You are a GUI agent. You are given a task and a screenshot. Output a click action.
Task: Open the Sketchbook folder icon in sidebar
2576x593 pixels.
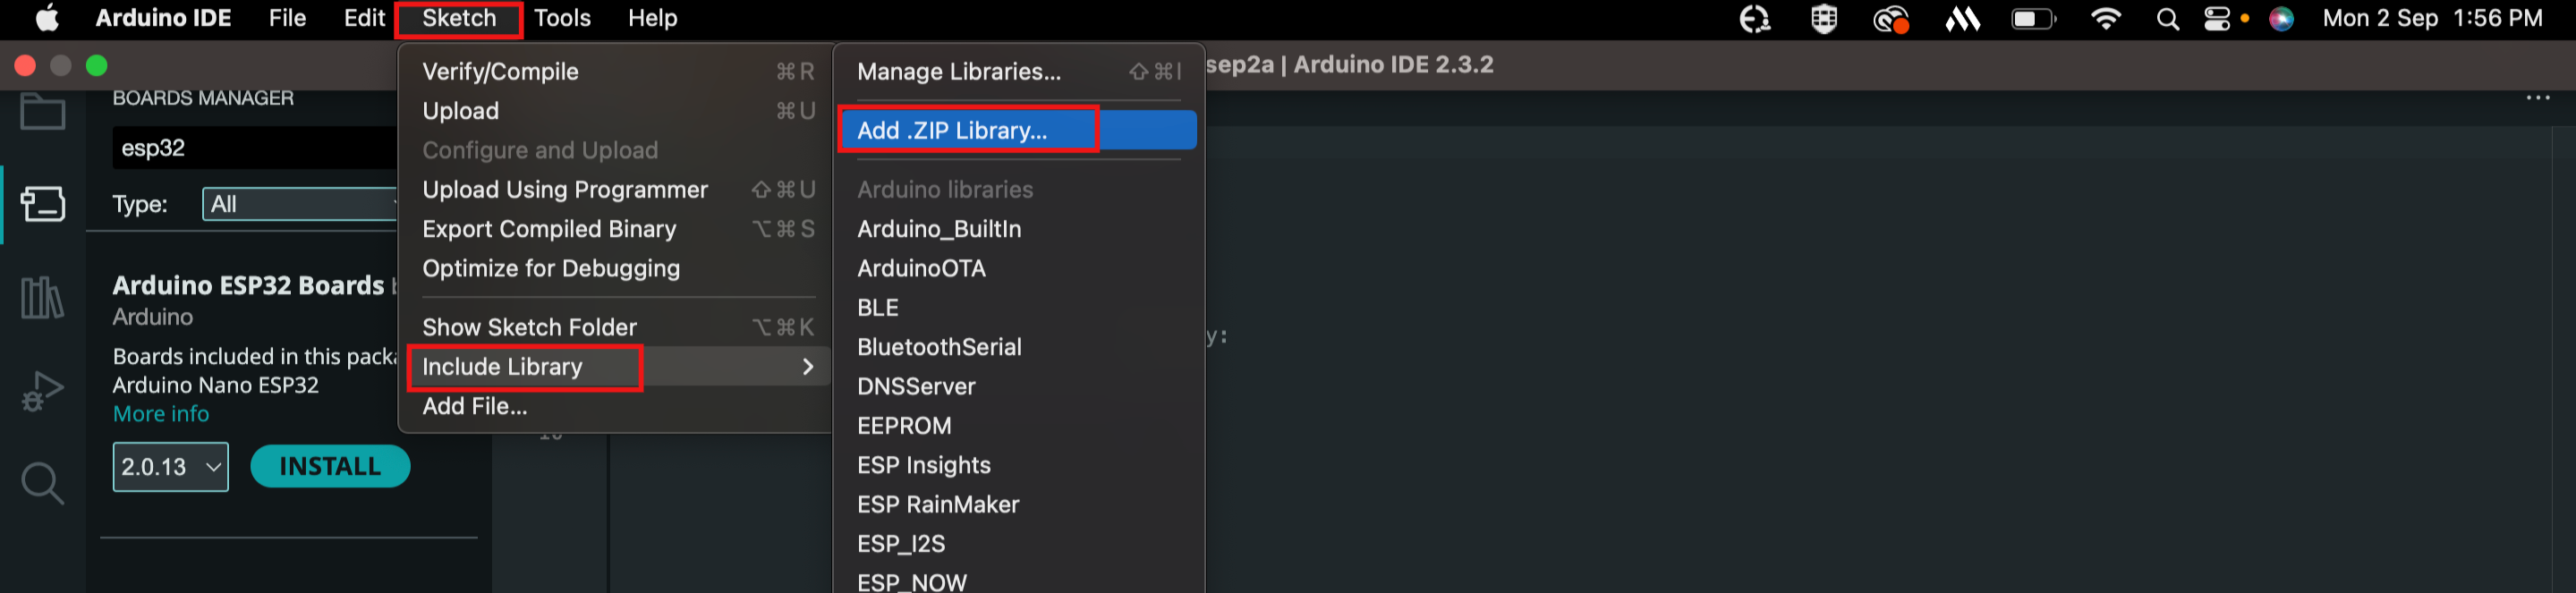(43, 111)
